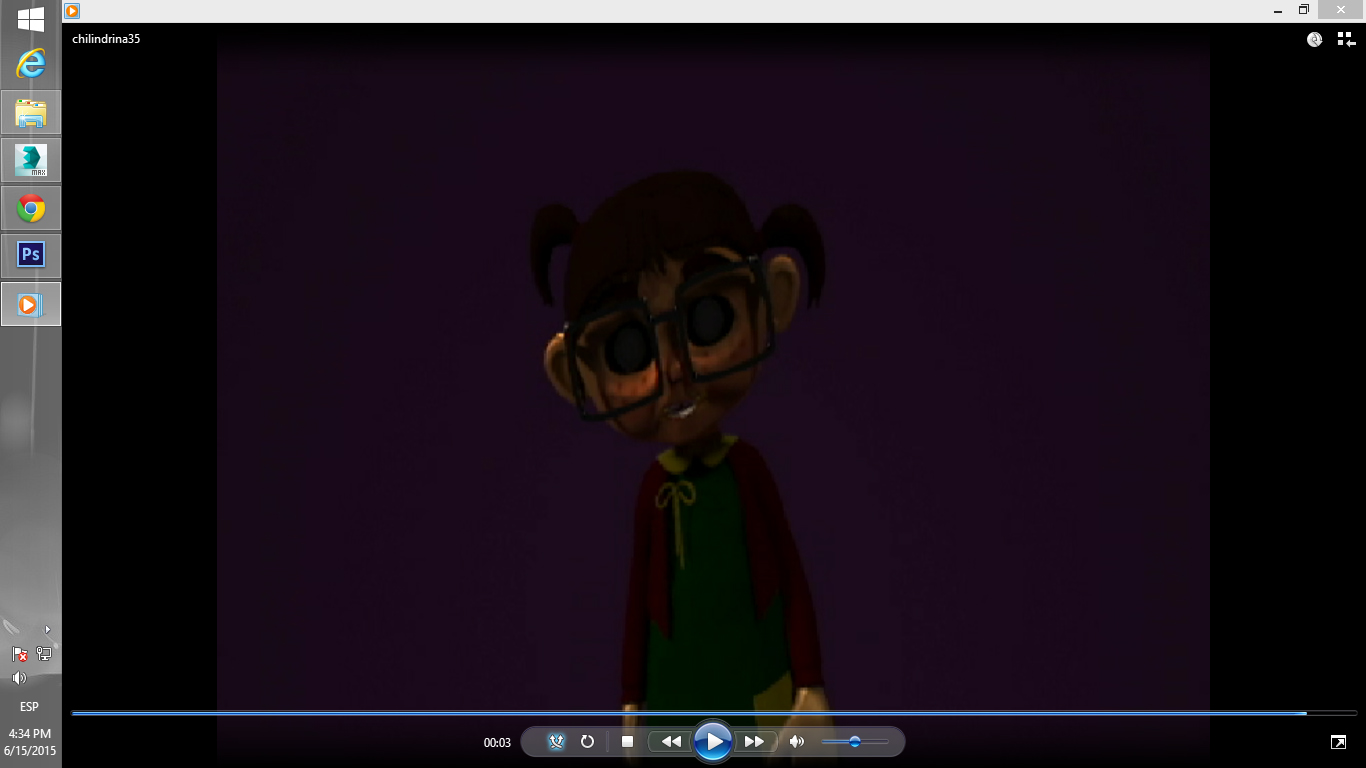This screenshot has width=1366, height=768.
Task: Click the ESP input language indicator
Action: click(30, 707)
